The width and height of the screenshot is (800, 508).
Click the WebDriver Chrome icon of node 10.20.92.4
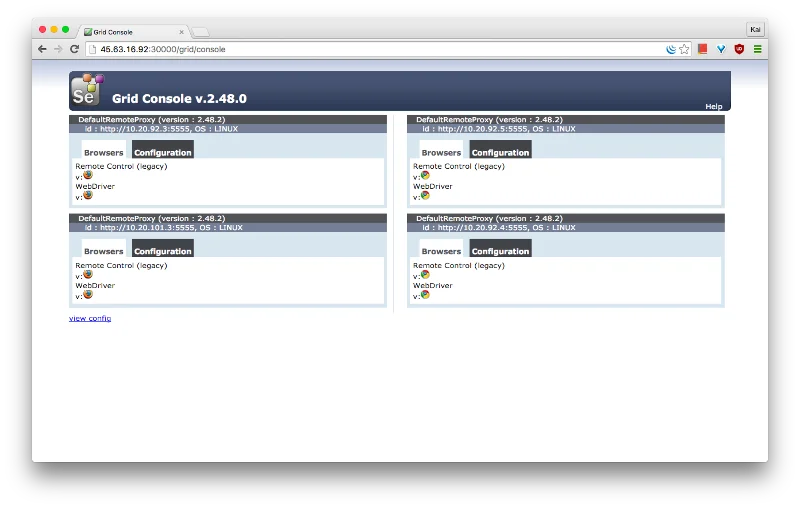[426, 294]
